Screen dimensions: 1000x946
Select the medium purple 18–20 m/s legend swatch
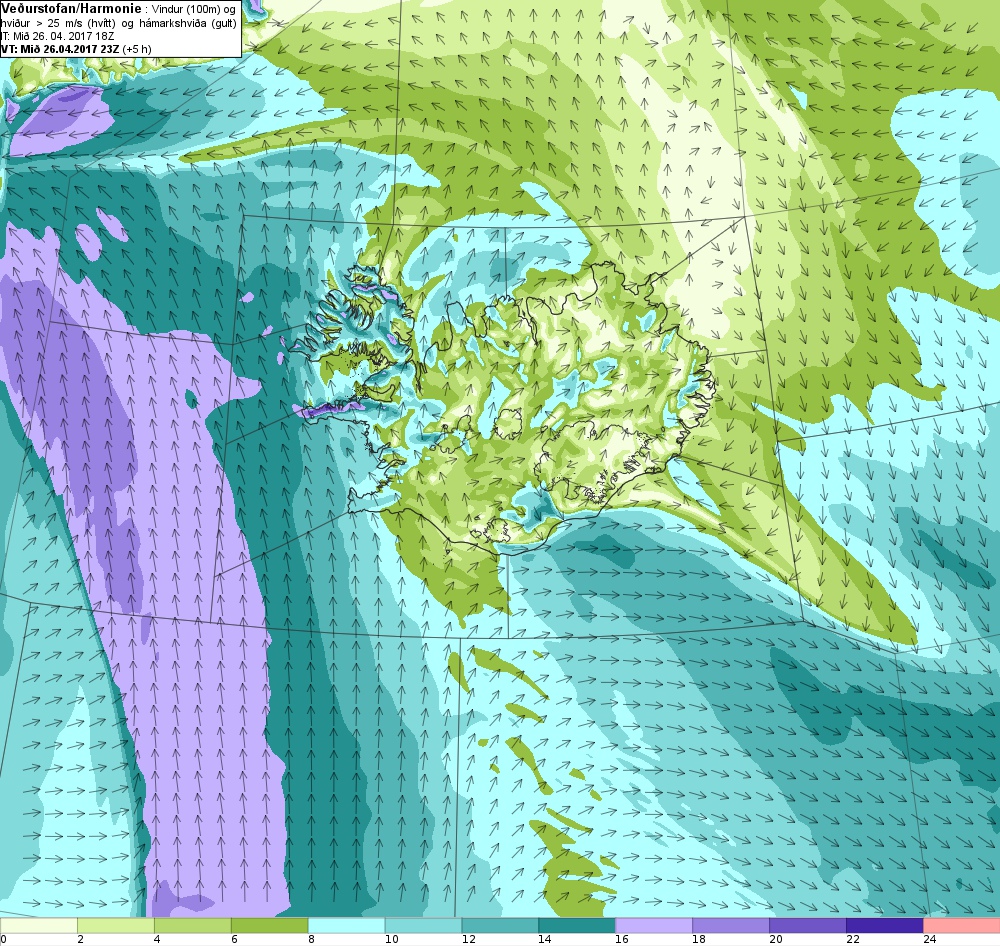pos(731,925)
